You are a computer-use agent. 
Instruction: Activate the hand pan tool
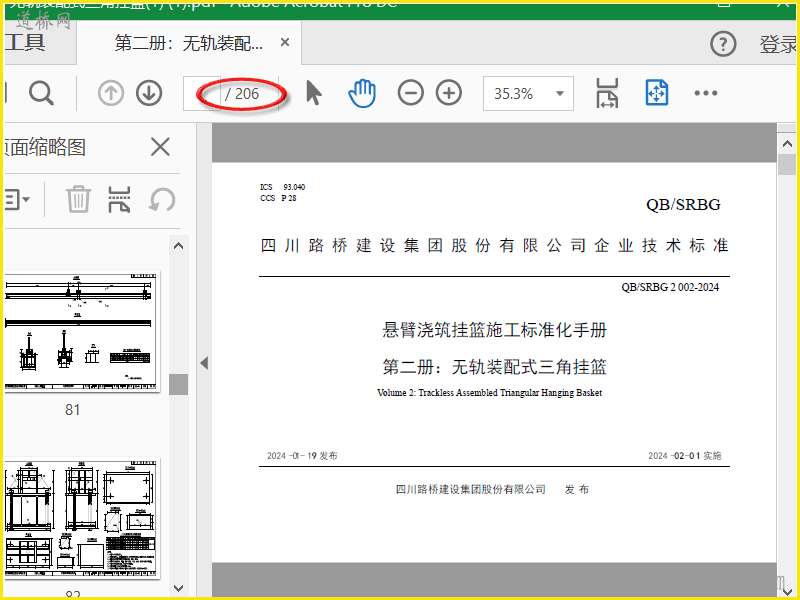coord(362,93)
